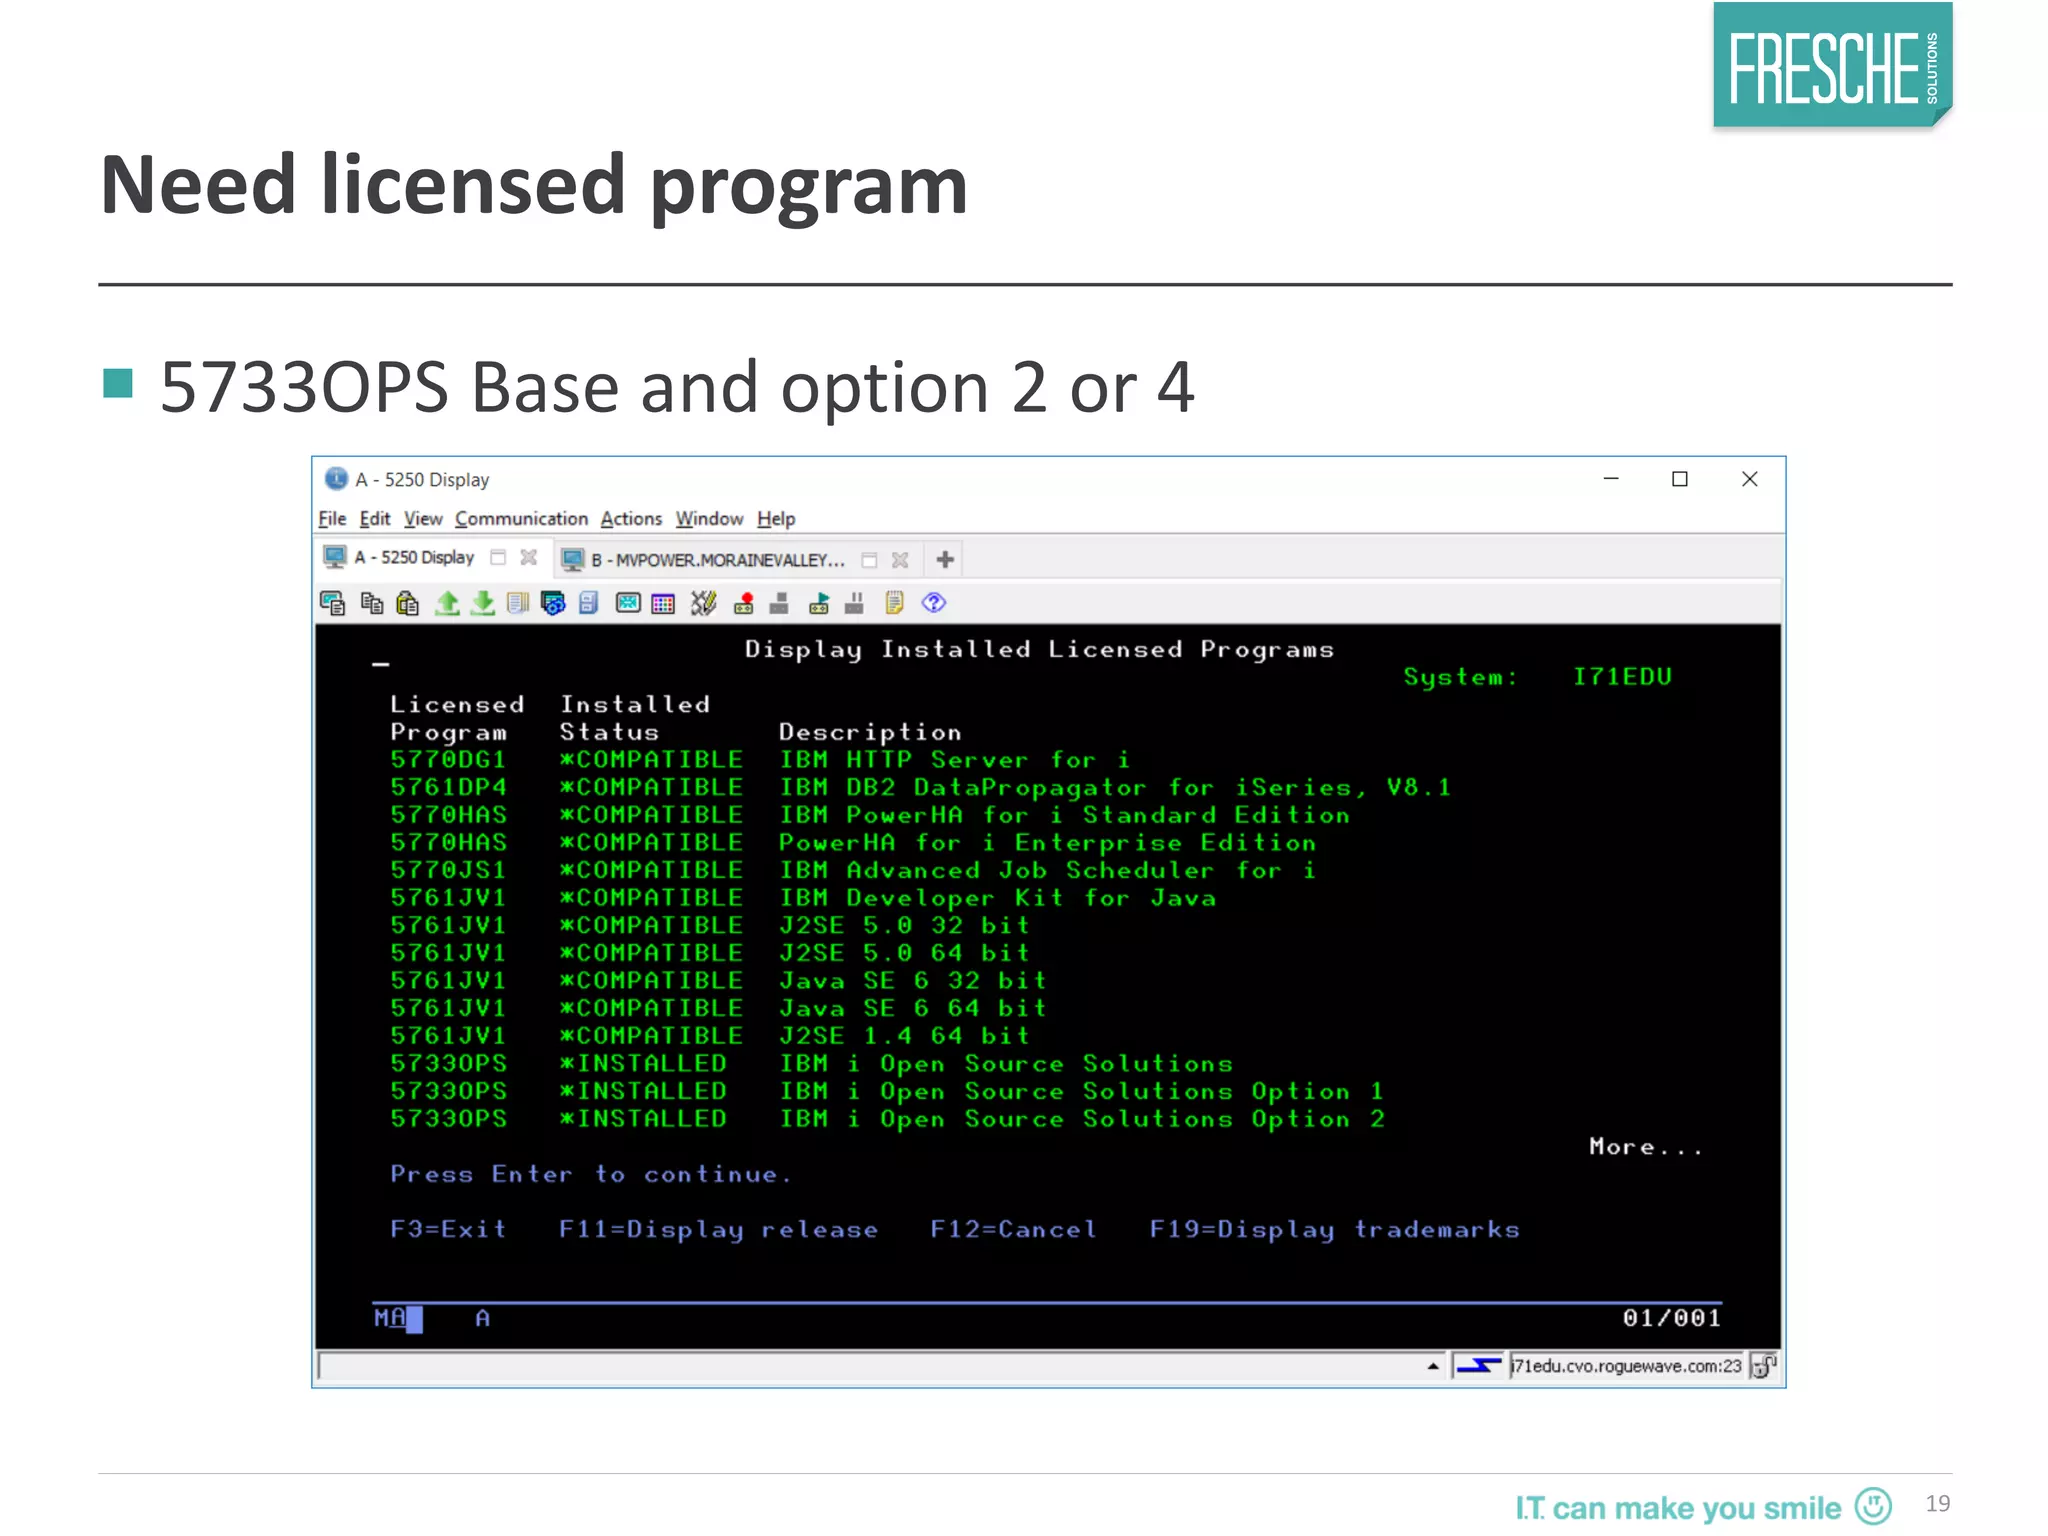Click the Paste clipboard toolbar icon
2048x1536 pixels.
(x=408, y=603)
